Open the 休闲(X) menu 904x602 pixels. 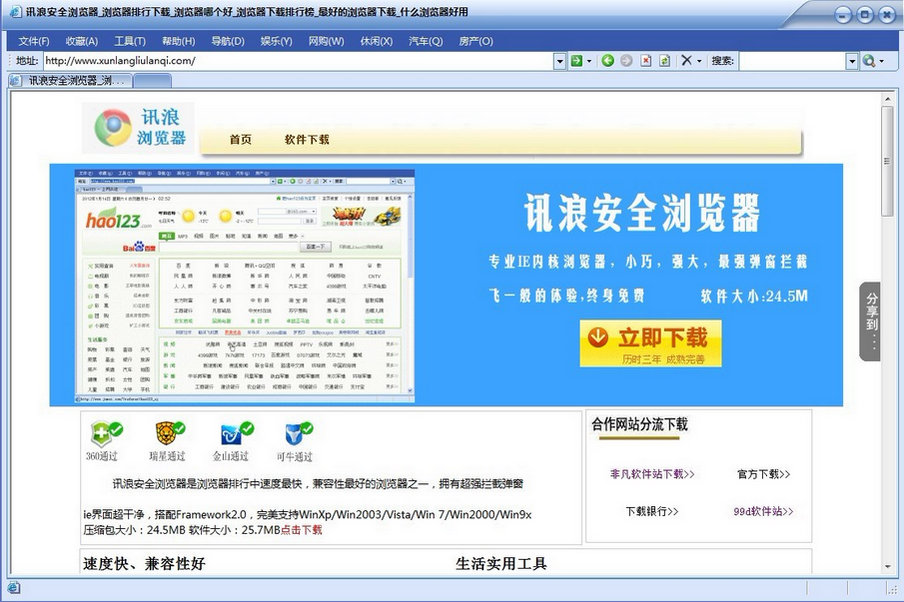tap(376, 41)
